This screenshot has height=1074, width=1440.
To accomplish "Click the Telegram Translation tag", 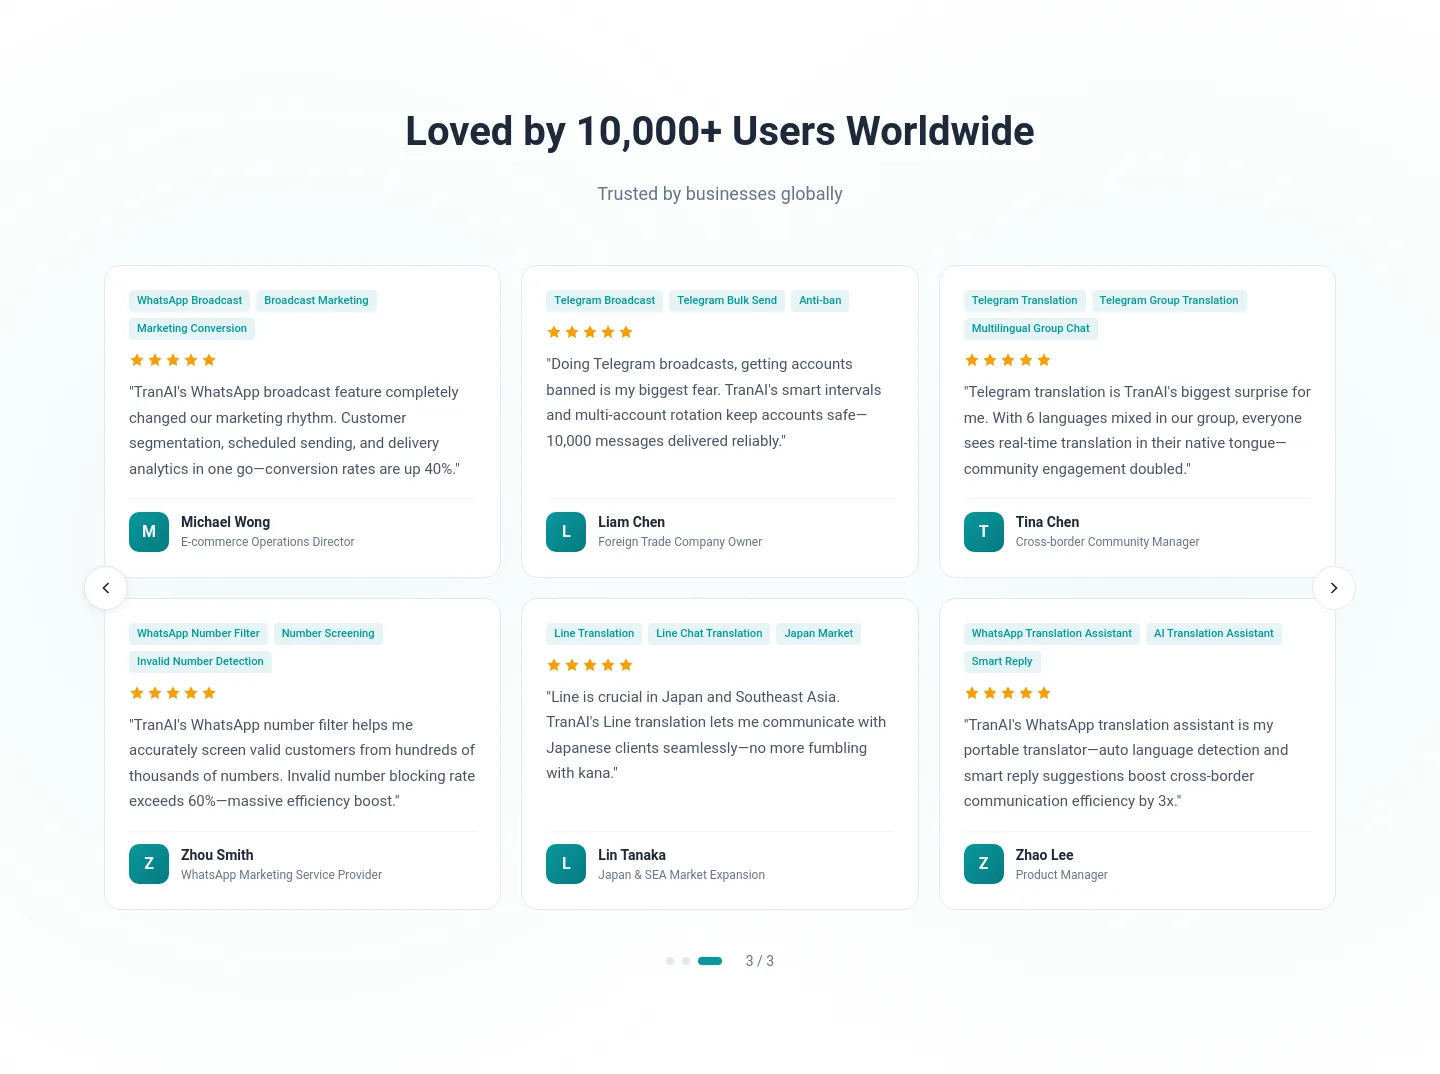I will pos(1025,300).
